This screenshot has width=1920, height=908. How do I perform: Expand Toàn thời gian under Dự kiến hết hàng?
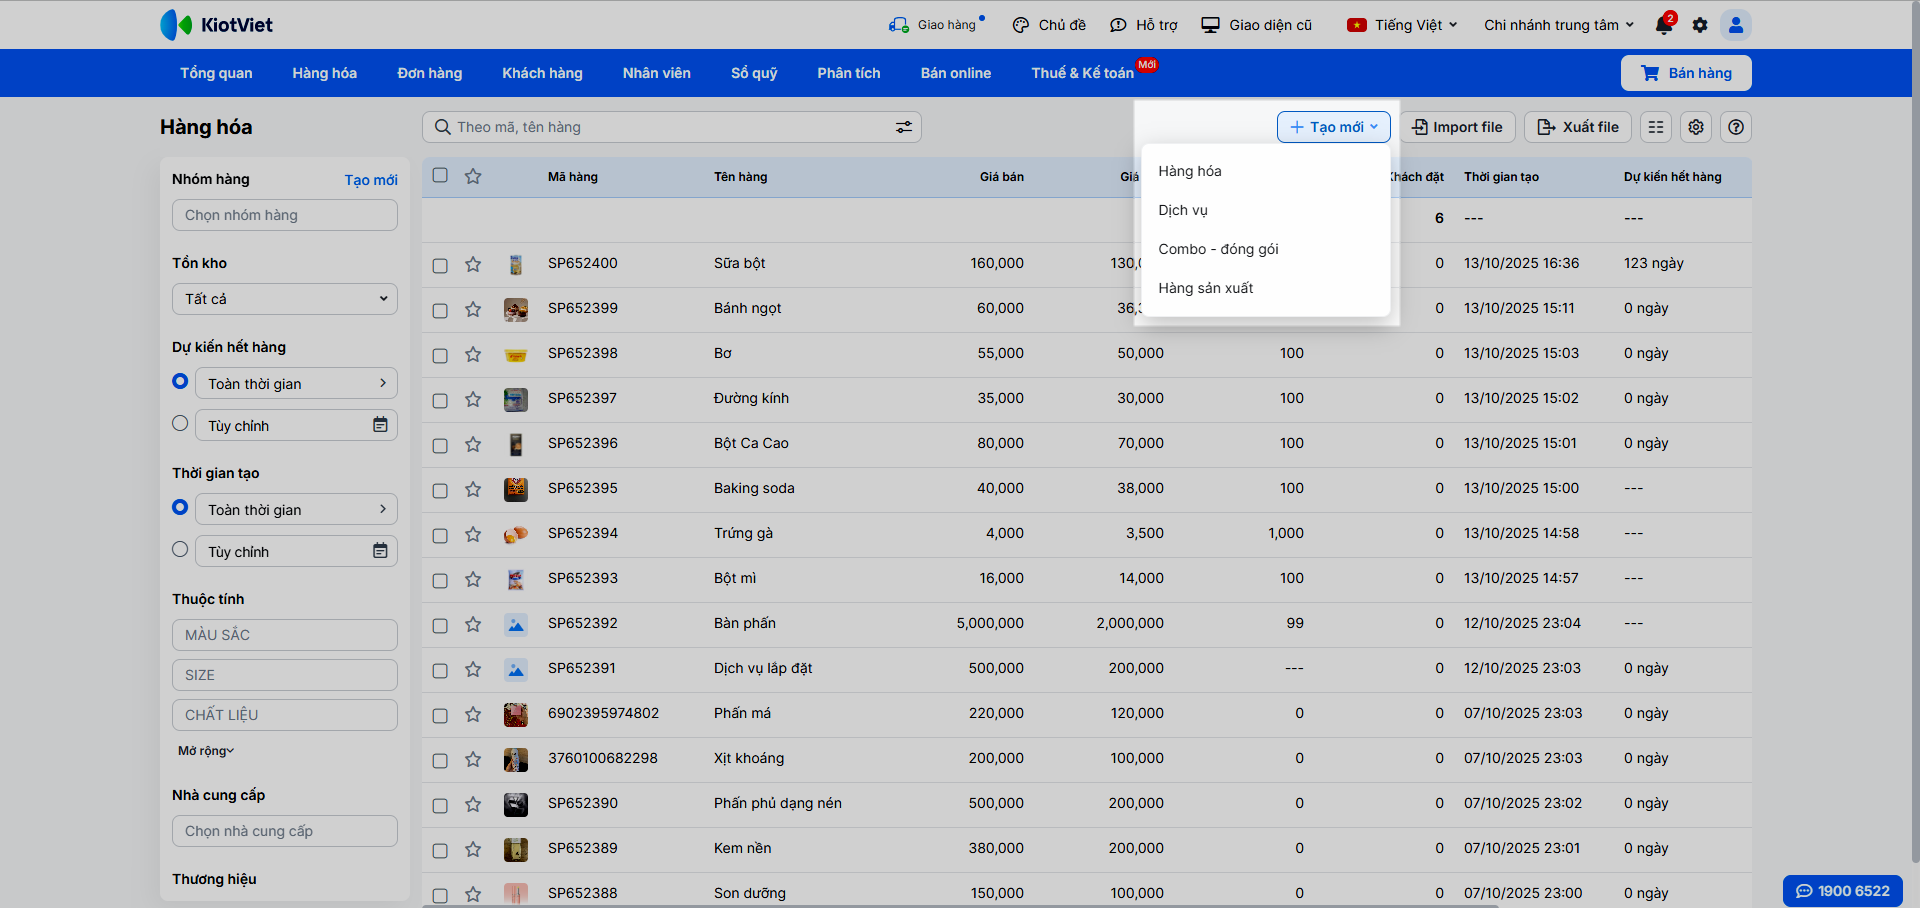tap(296, 383)
